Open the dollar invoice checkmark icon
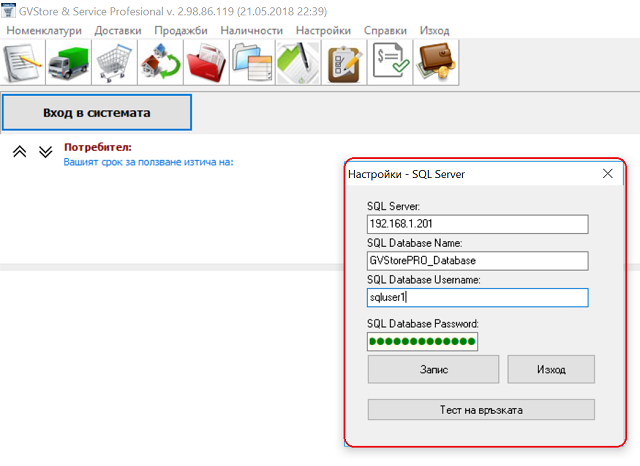Viewport: 640px width, 466px height. (390, 62)
